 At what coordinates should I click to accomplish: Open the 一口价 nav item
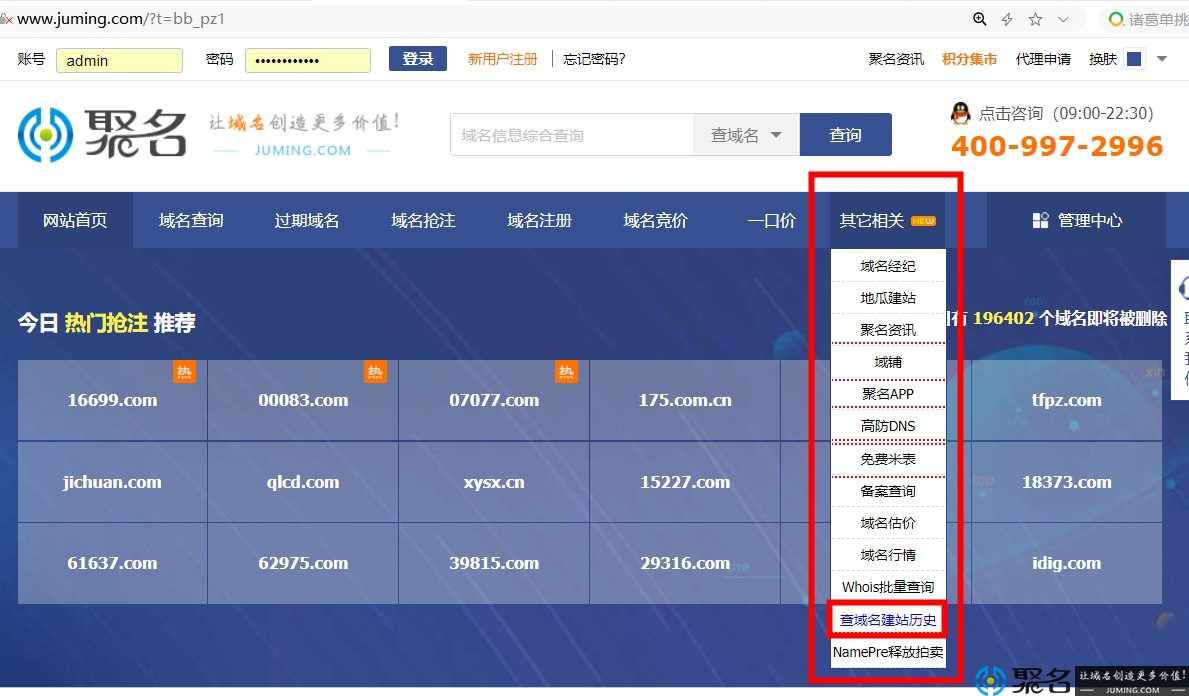coord(771,221)
